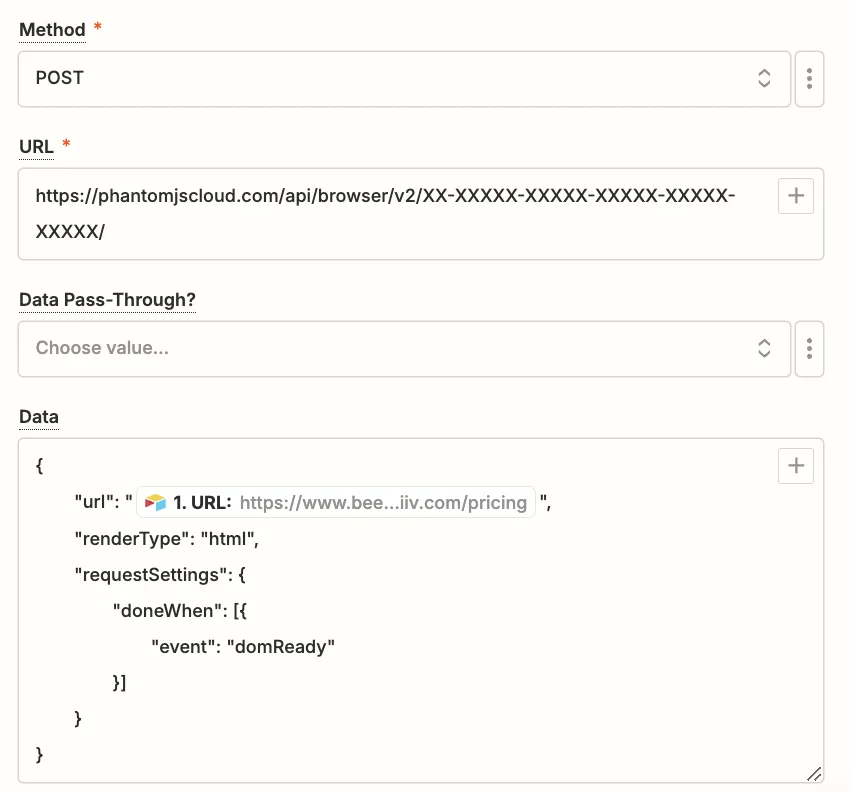Click the three-dot menu beside Method field
The height and width of the screenshot is (792, 852).
809,79
